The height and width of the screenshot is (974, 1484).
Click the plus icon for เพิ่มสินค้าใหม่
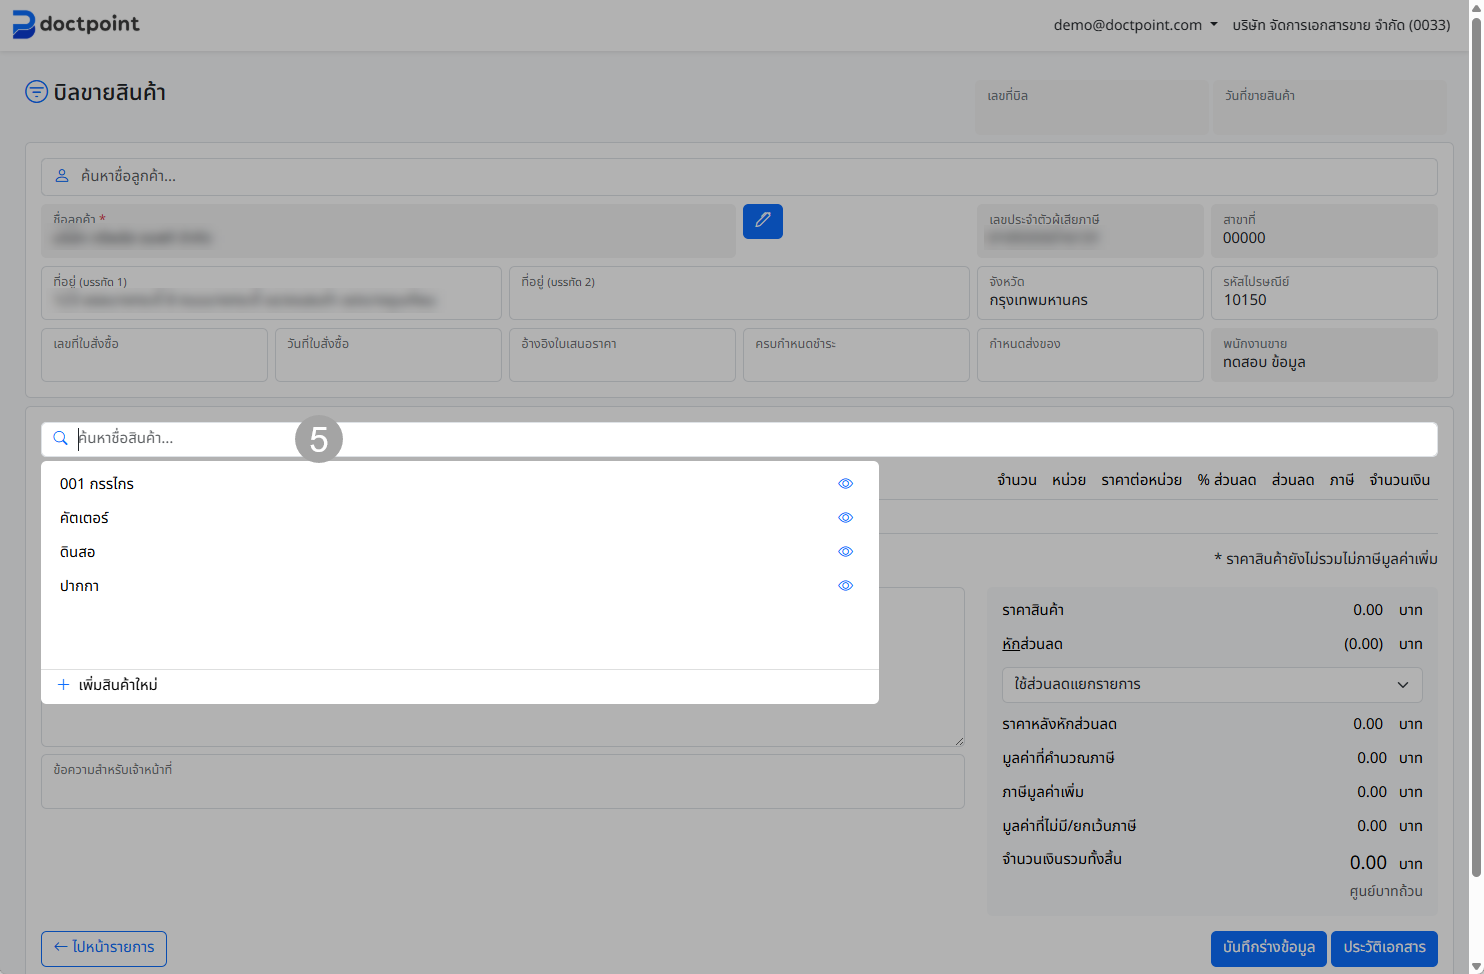63,685
